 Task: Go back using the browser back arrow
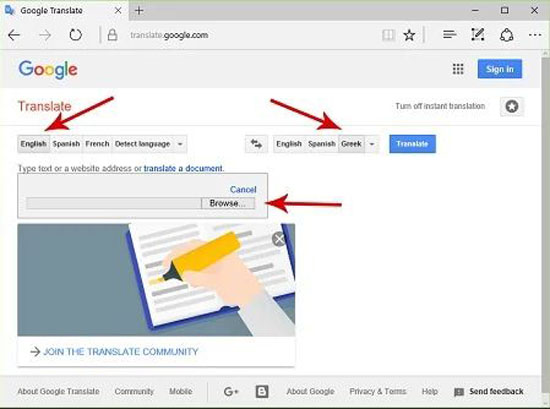pos(14,35)
